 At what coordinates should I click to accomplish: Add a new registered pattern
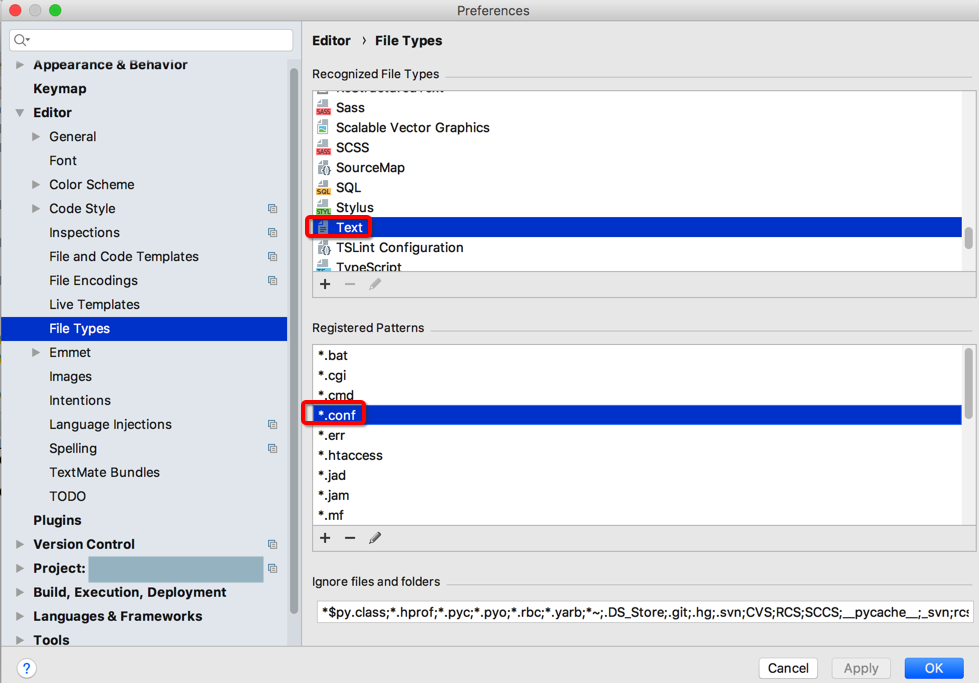pos(325,538)
